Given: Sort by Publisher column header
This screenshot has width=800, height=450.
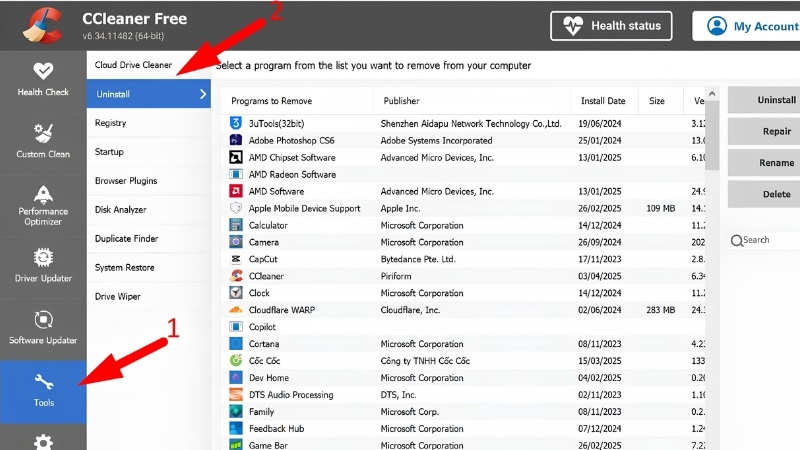Looking at the screenshot, I should [471, 101].
